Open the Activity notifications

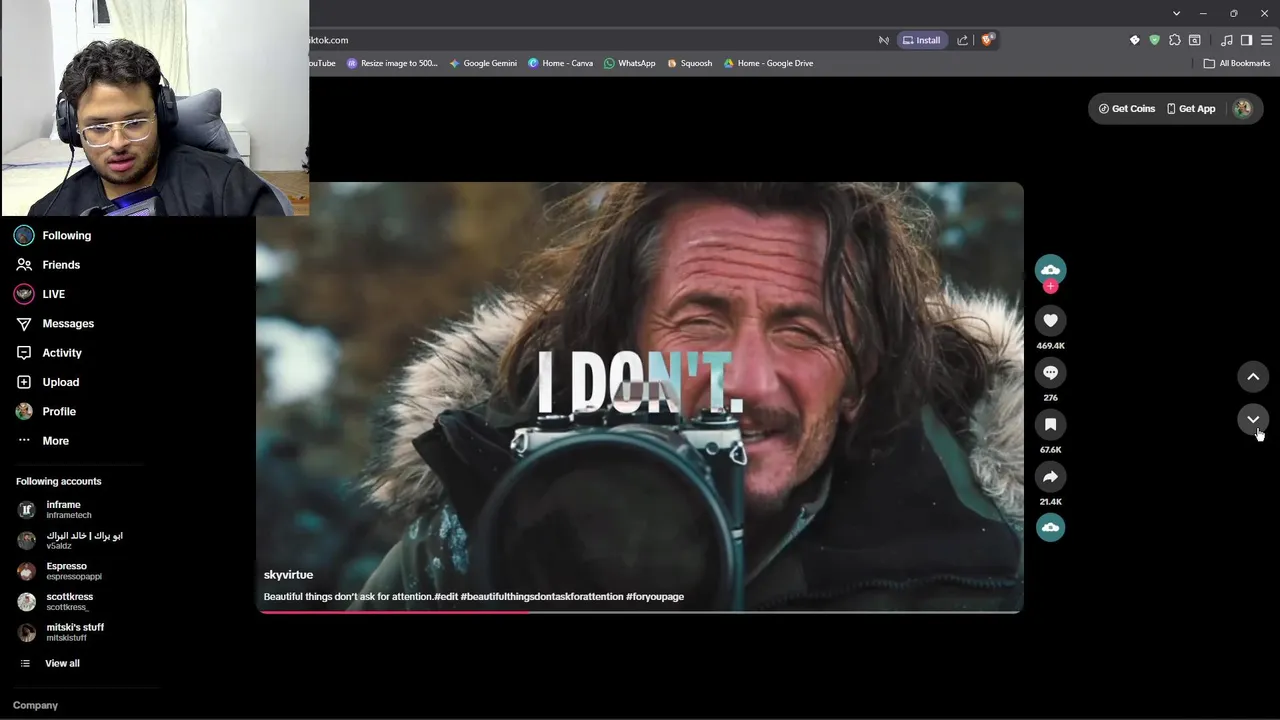pos(48,352)
